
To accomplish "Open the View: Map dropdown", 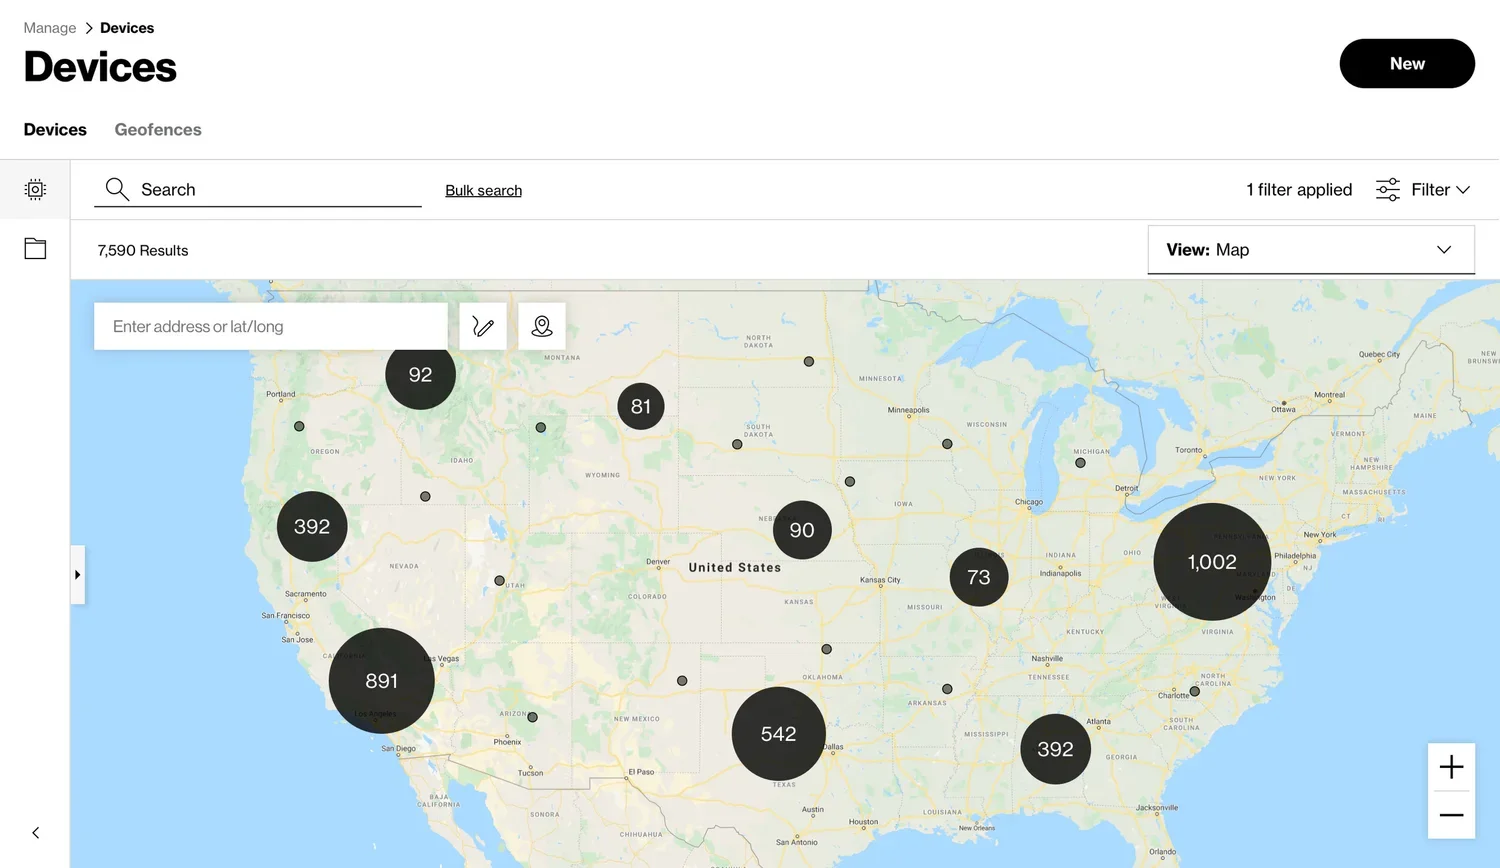I will click(1310, 249).
